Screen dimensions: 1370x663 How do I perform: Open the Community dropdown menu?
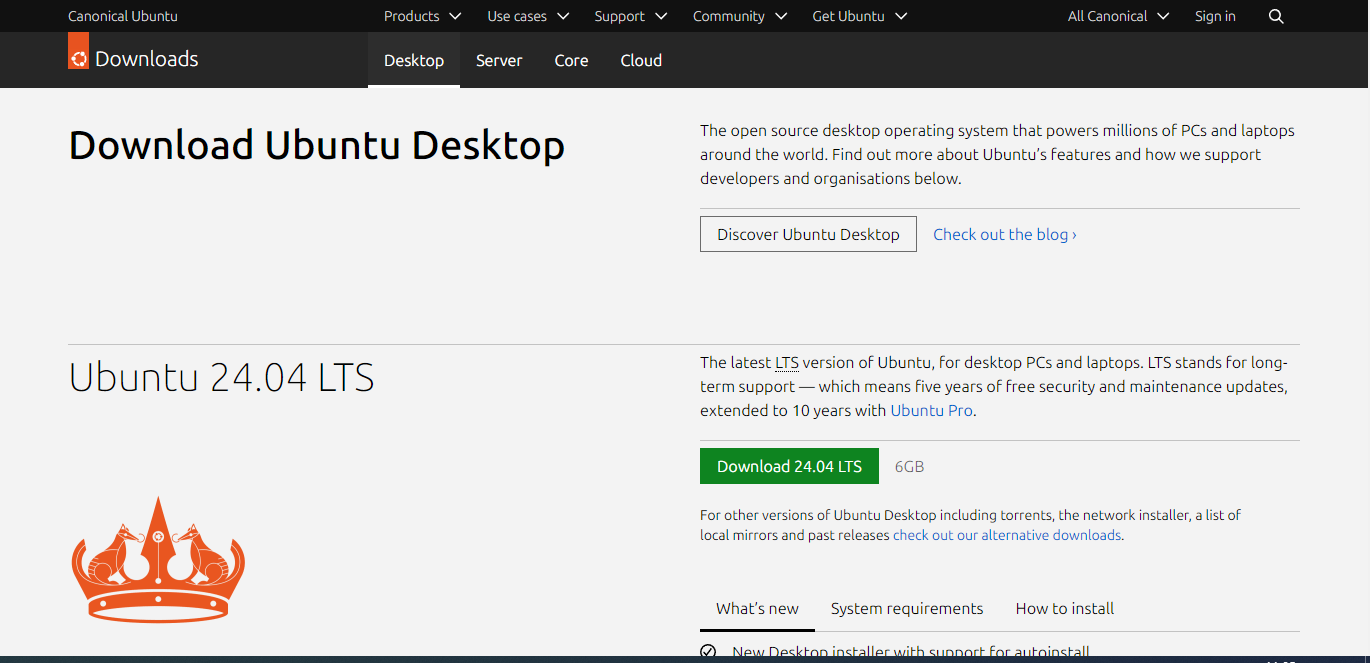pos(740,16)
